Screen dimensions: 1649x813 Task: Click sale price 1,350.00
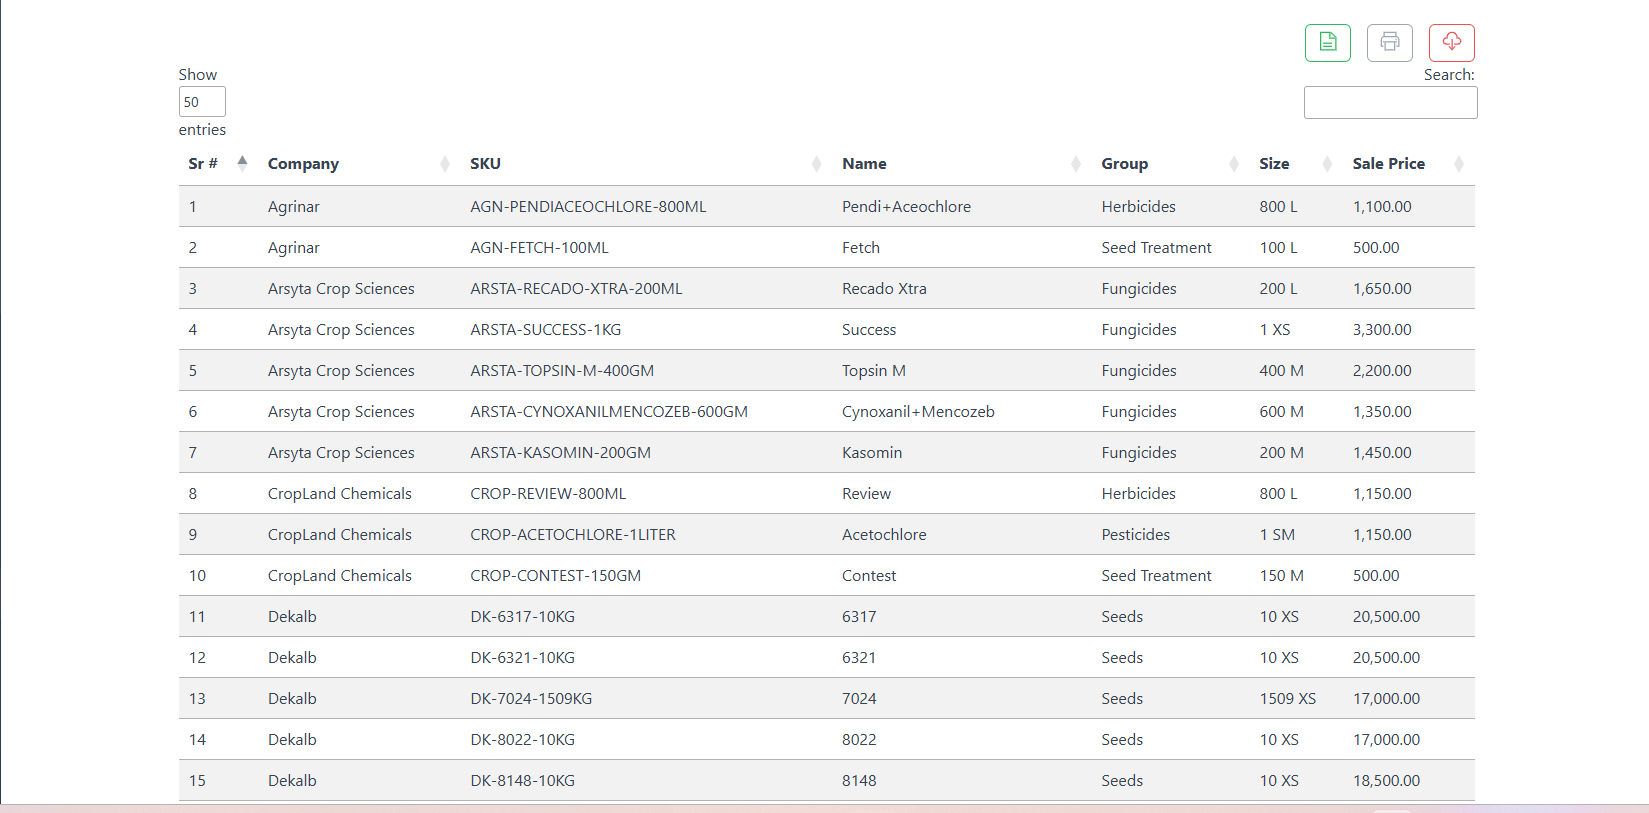[x=1382, y=412]
